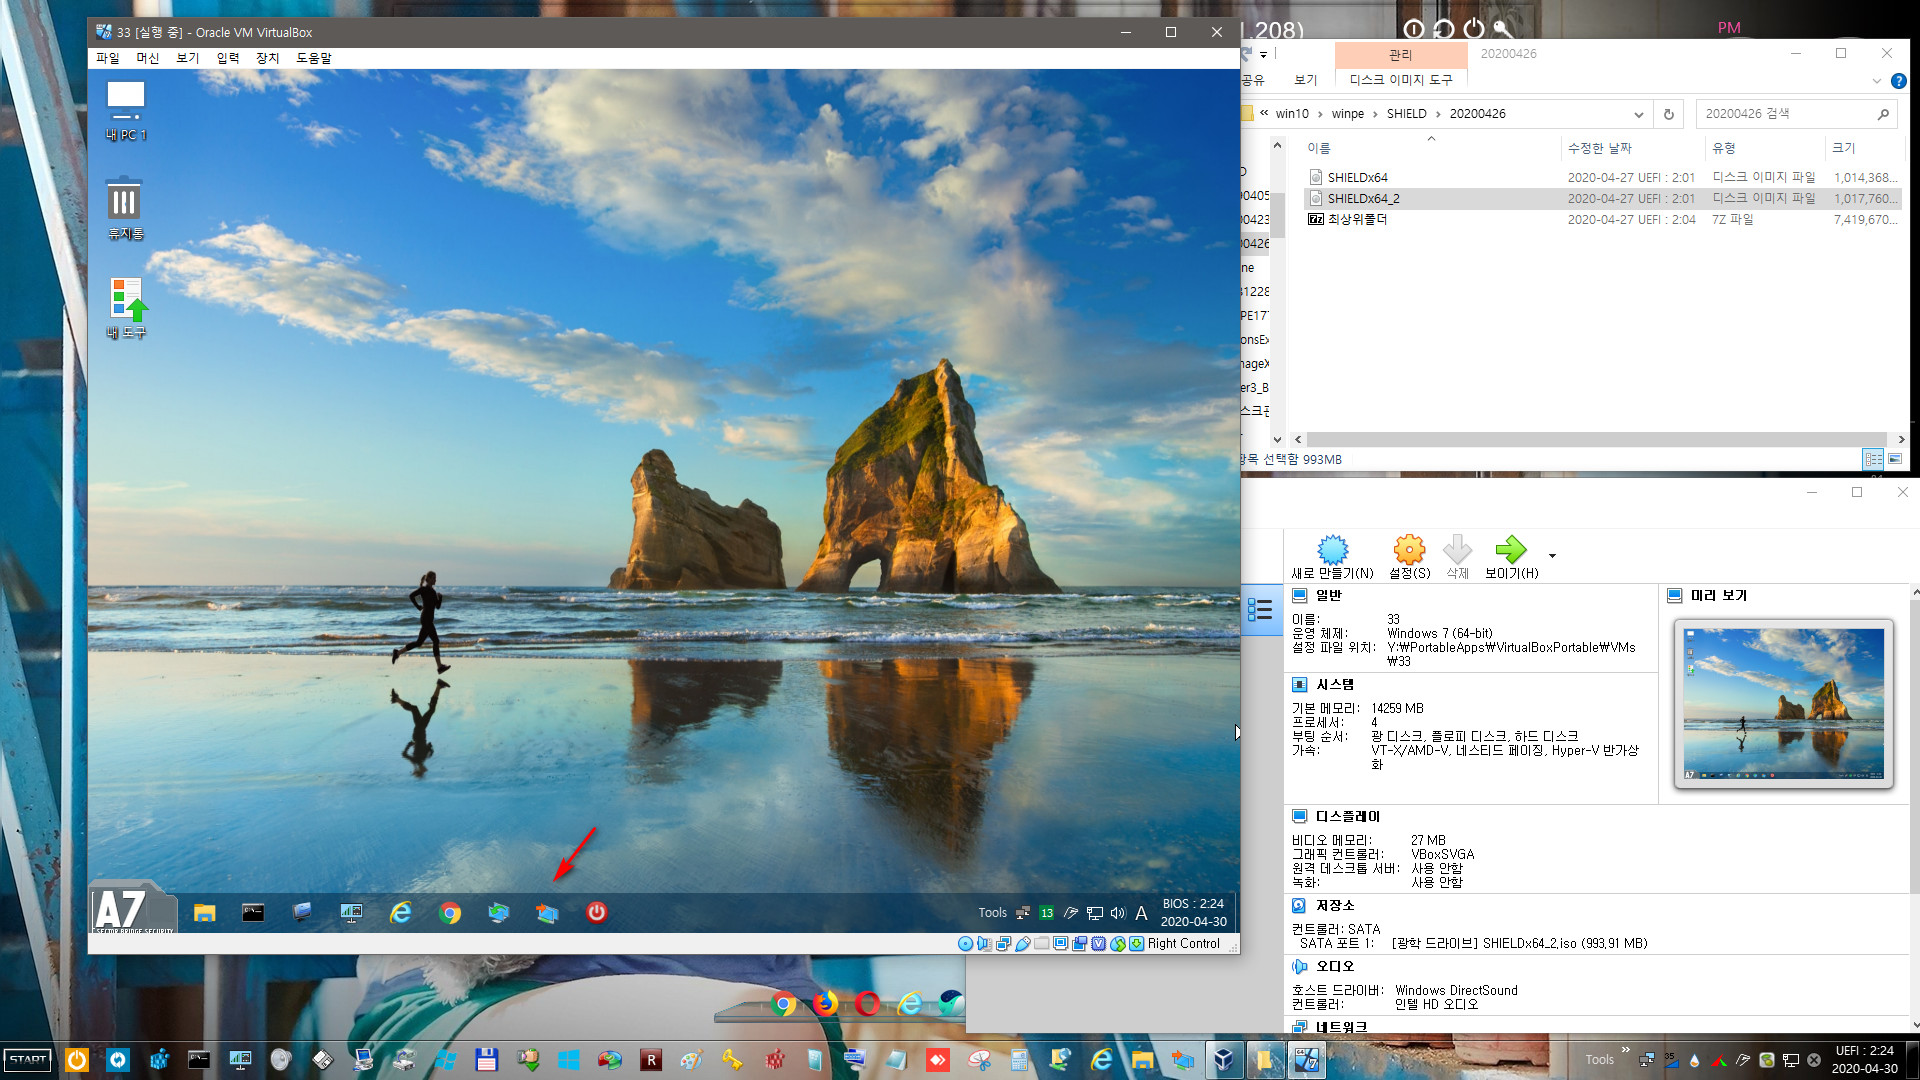This screenshot has height=1080, width=1920.
Task: Click Explorer horizontal scrollbar
Action: 1596,439
